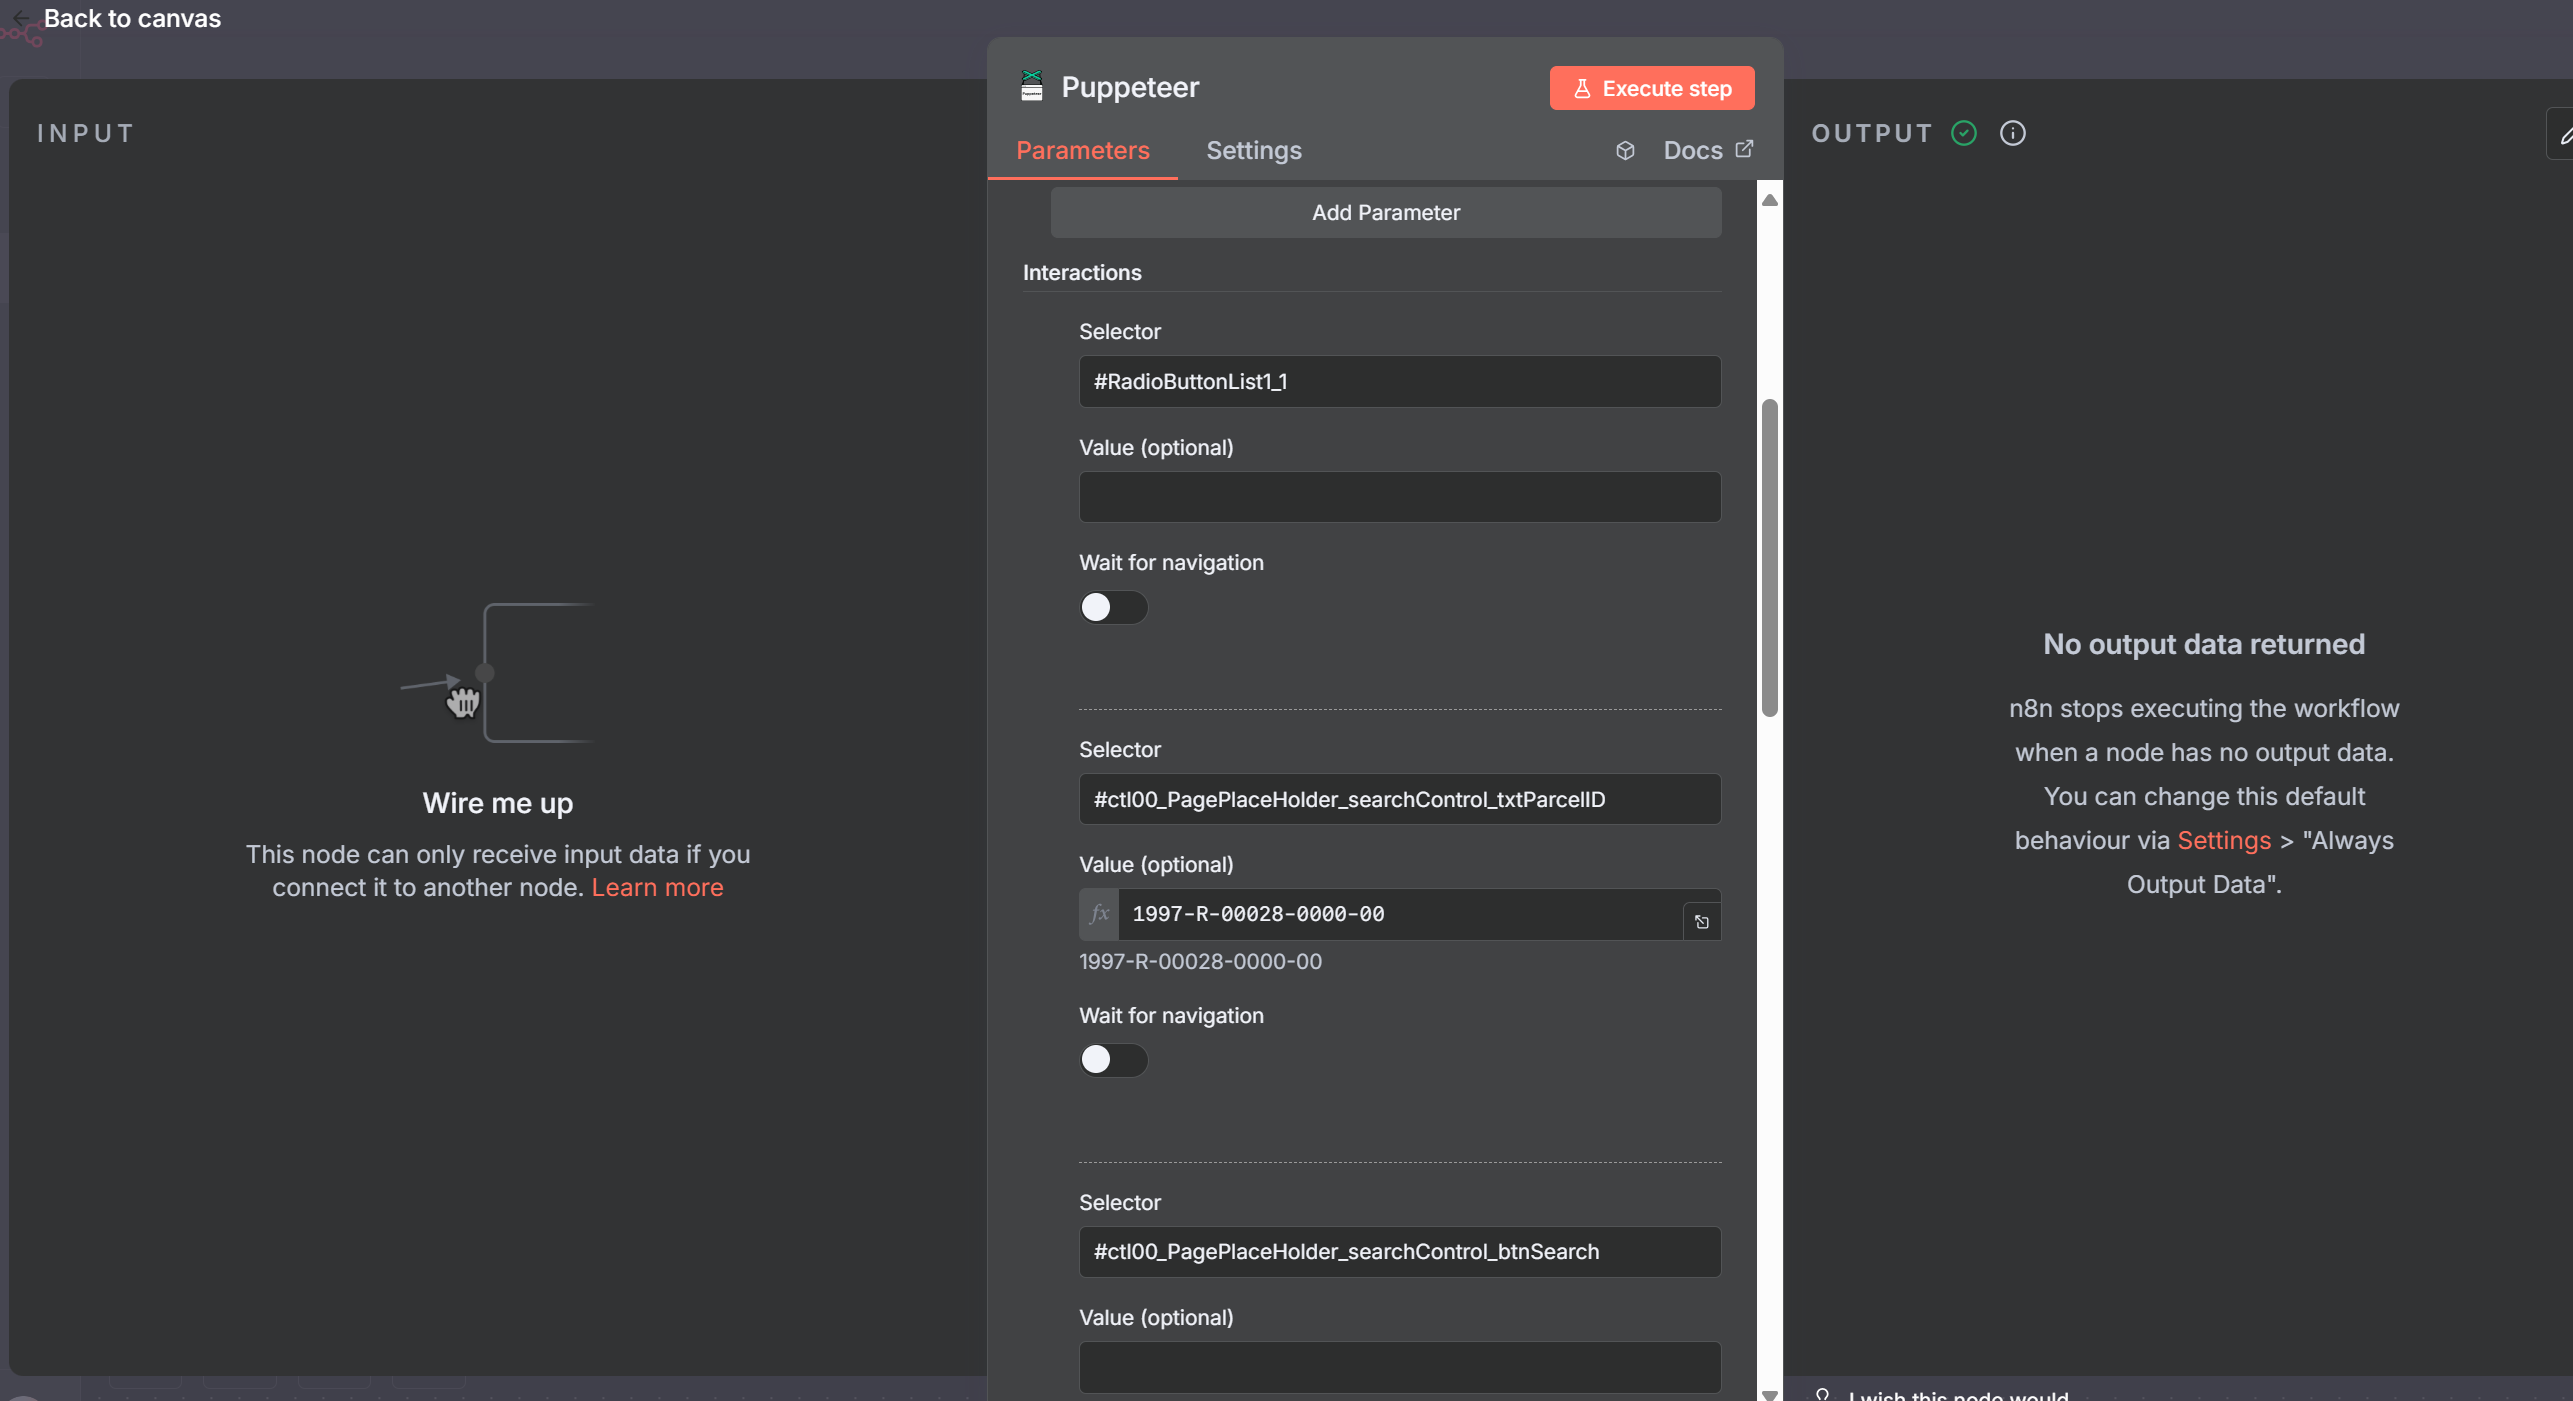Click the back arrow beside Back to canvas
The width and height of the screenshot is (2573, 1401).
[22, 18]
